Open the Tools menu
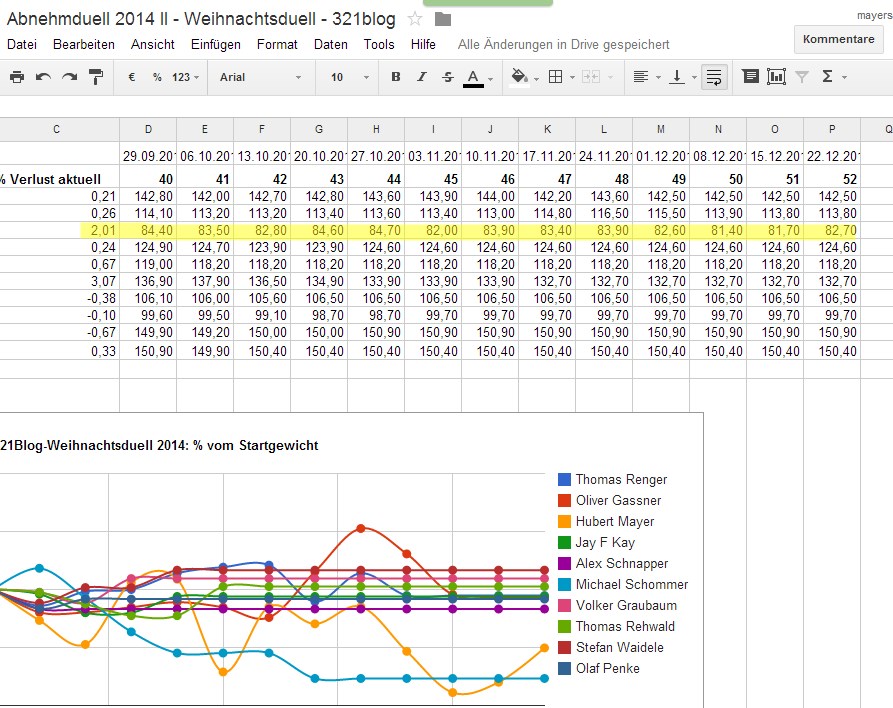893x708 pixels. 379,44
